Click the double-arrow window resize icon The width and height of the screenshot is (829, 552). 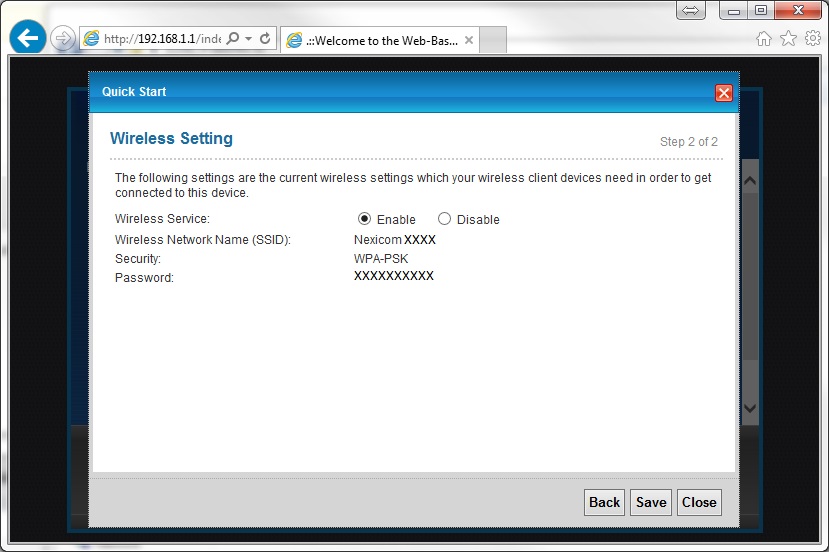click(x=690, y=10)
